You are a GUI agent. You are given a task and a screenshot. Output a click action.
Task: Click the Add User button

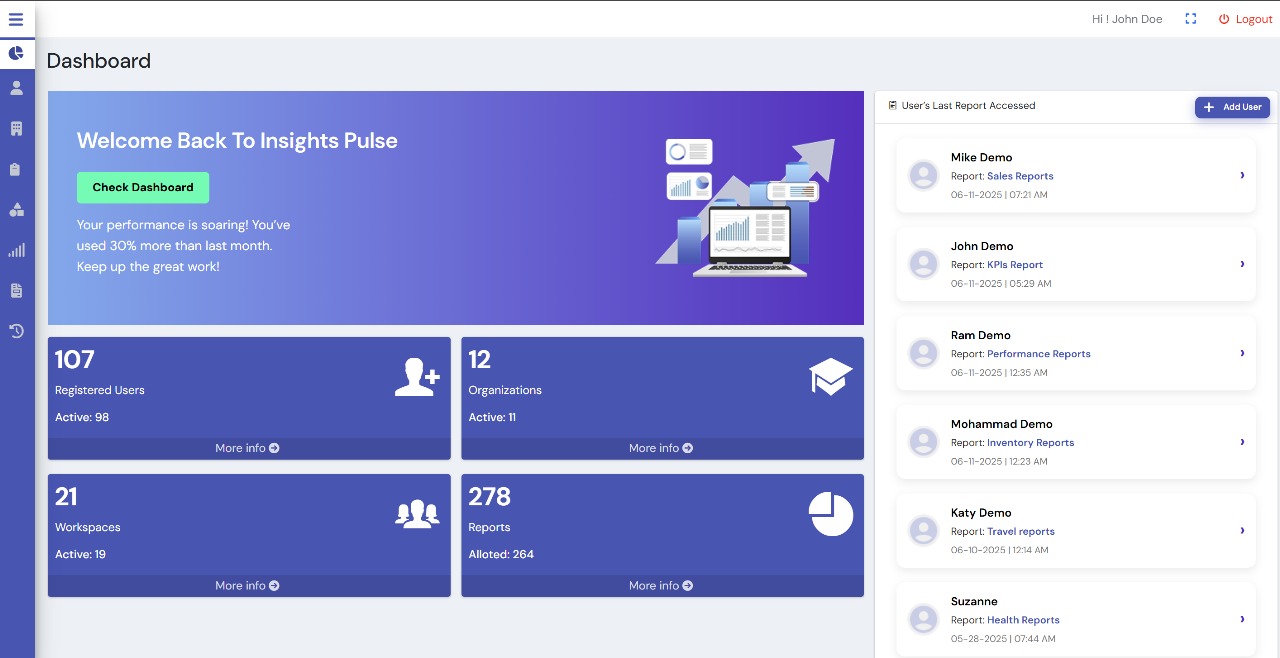(x=1232, y=107)
